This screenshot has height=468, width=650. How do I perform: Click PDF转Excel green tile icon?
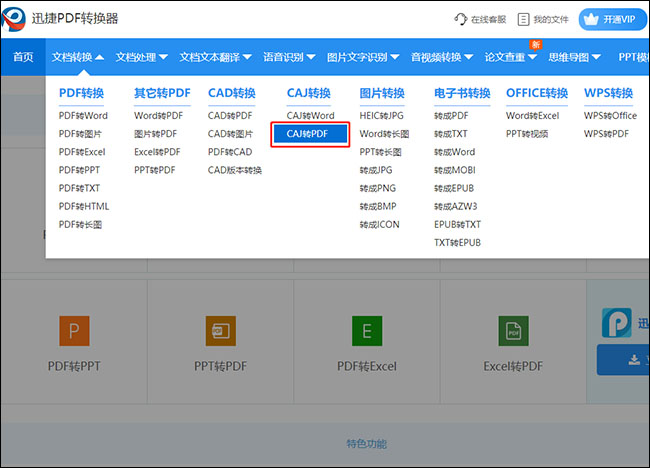click(x=367, y=331)
